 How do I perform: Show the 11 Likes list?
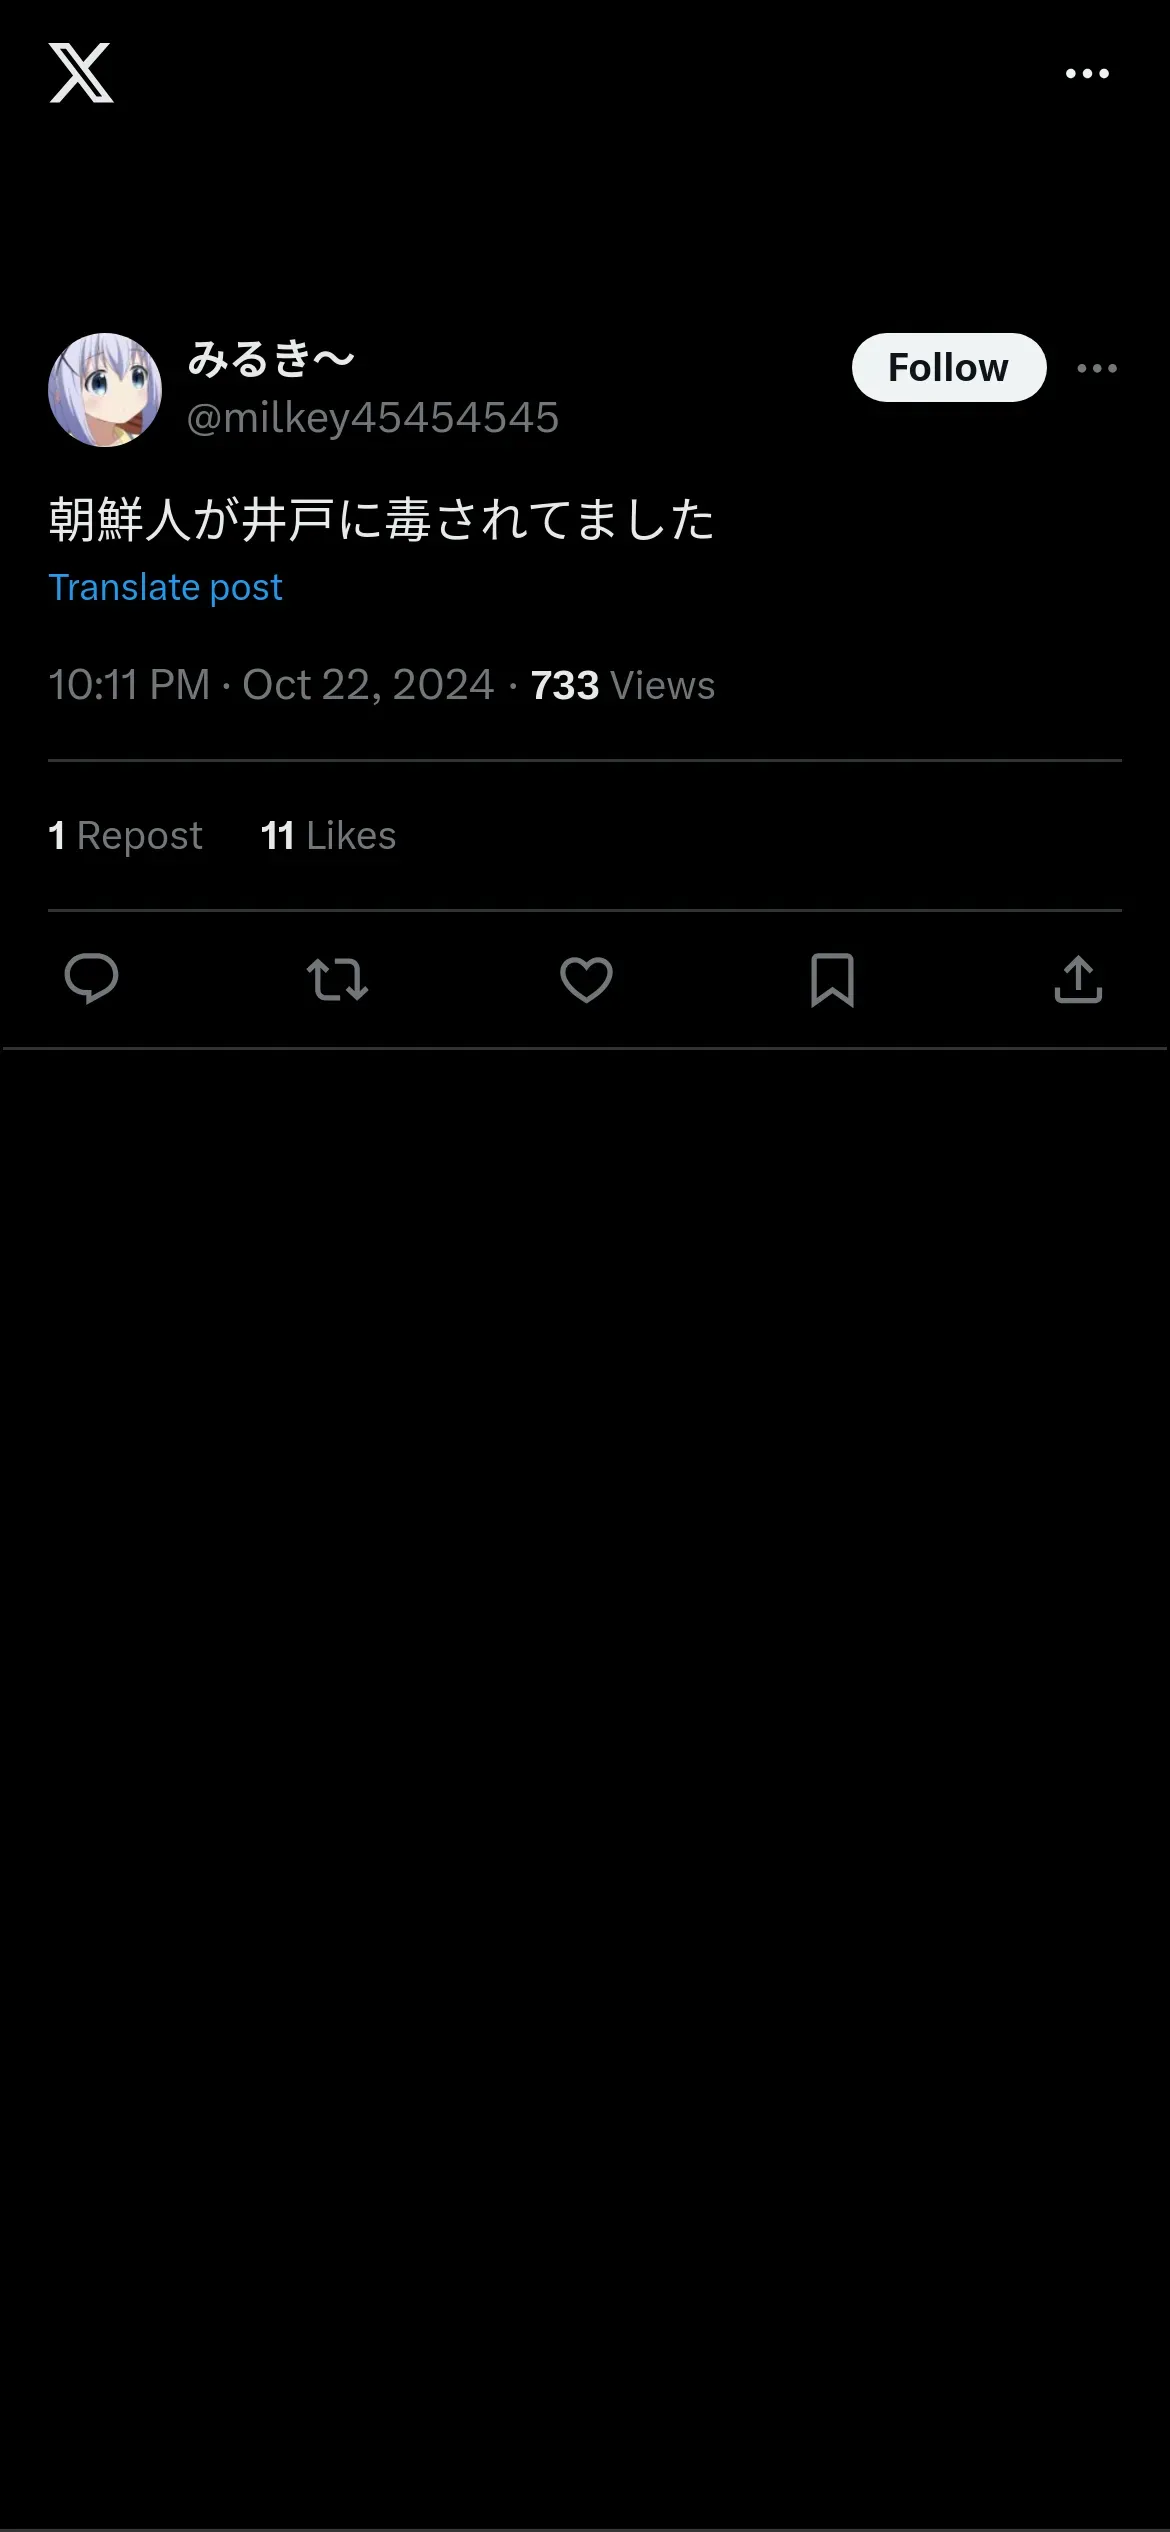coord(328,836)
